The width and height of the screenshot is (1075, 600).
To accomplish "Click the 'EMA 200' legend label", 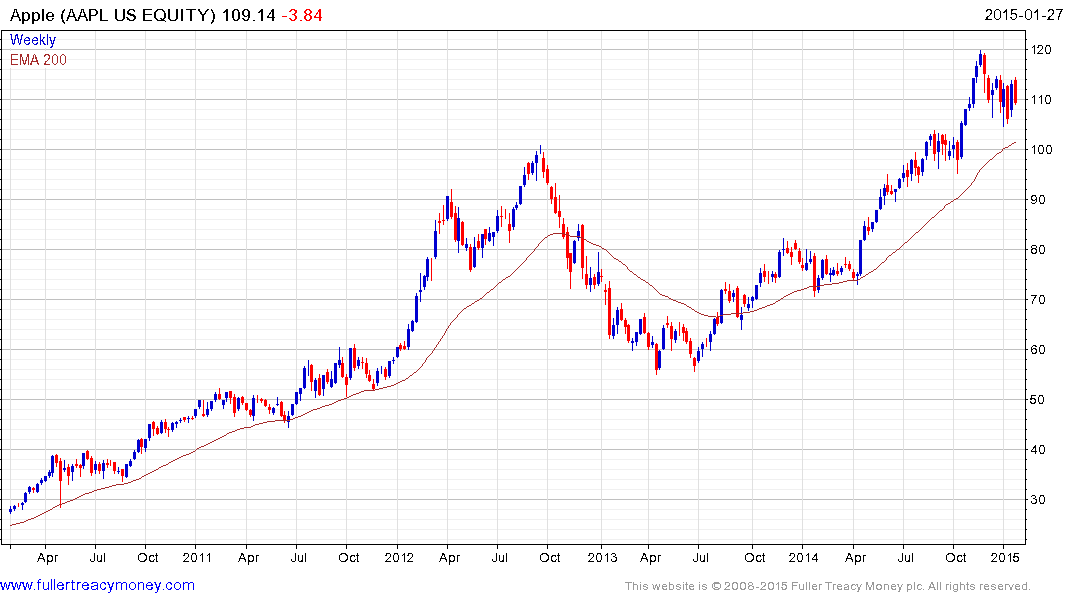I will pyautogui.click(x=38, y=60).
